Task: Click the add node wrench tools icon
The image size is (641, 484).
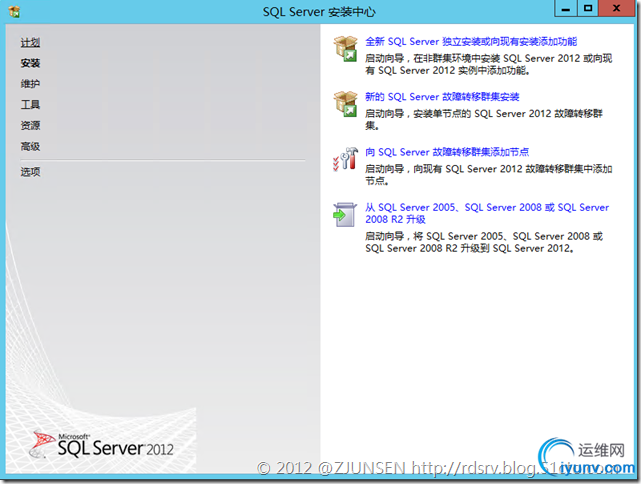Action: click(x=345, y=159)
